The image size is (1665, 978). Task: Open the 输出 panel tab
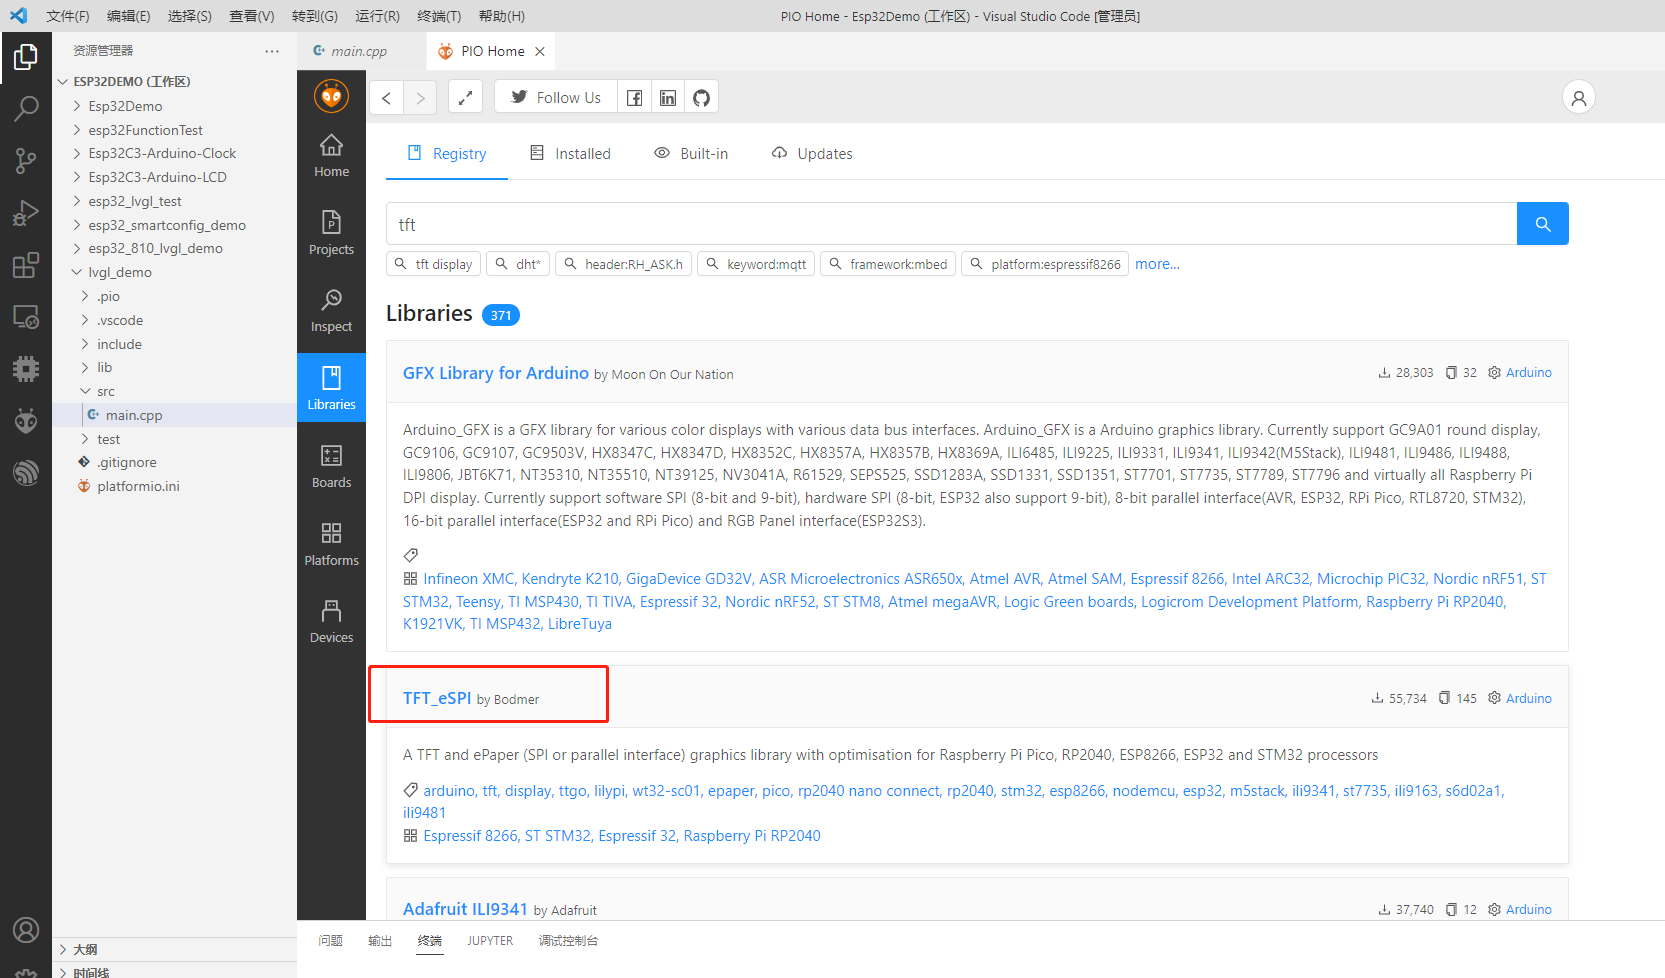point(380,941)
